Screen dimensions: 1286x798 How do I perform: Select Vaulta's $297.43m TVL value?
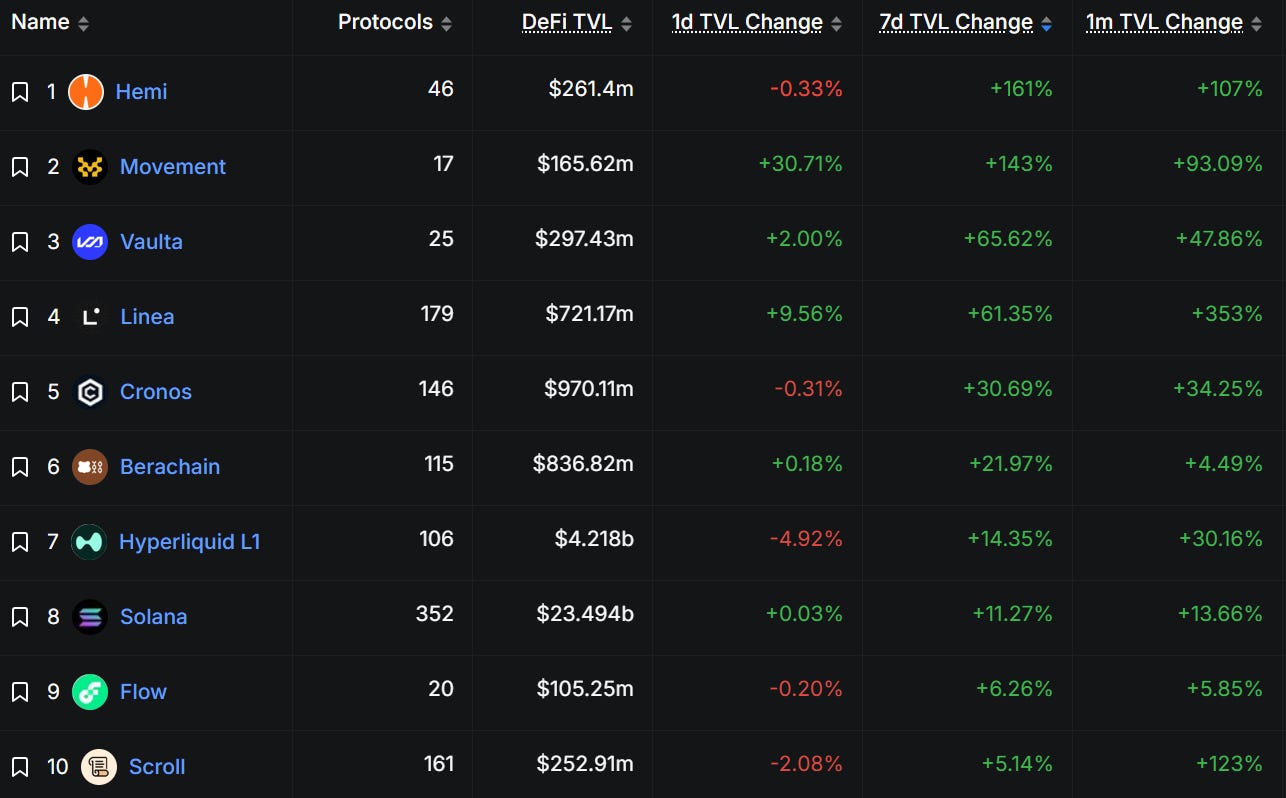tap(584, 239)
